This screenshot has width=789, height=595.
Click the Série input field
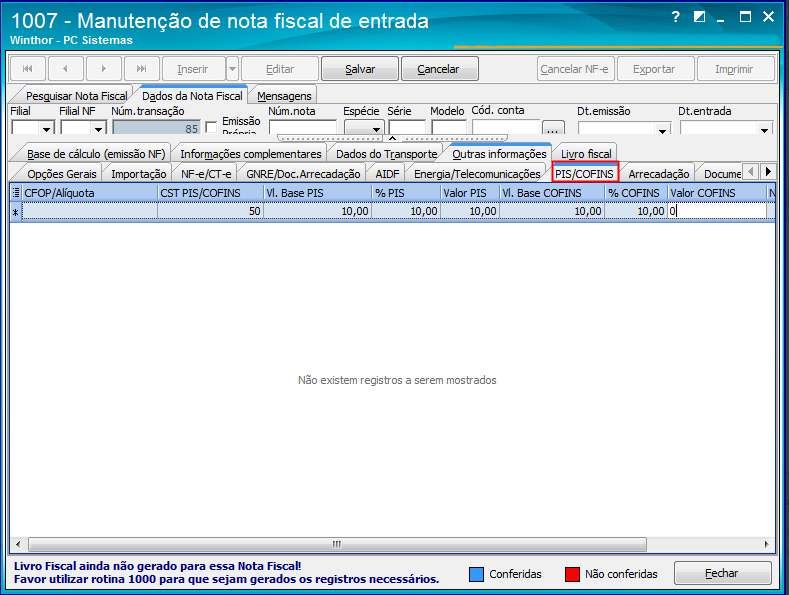pyautogui.click(x=407, y=127)
